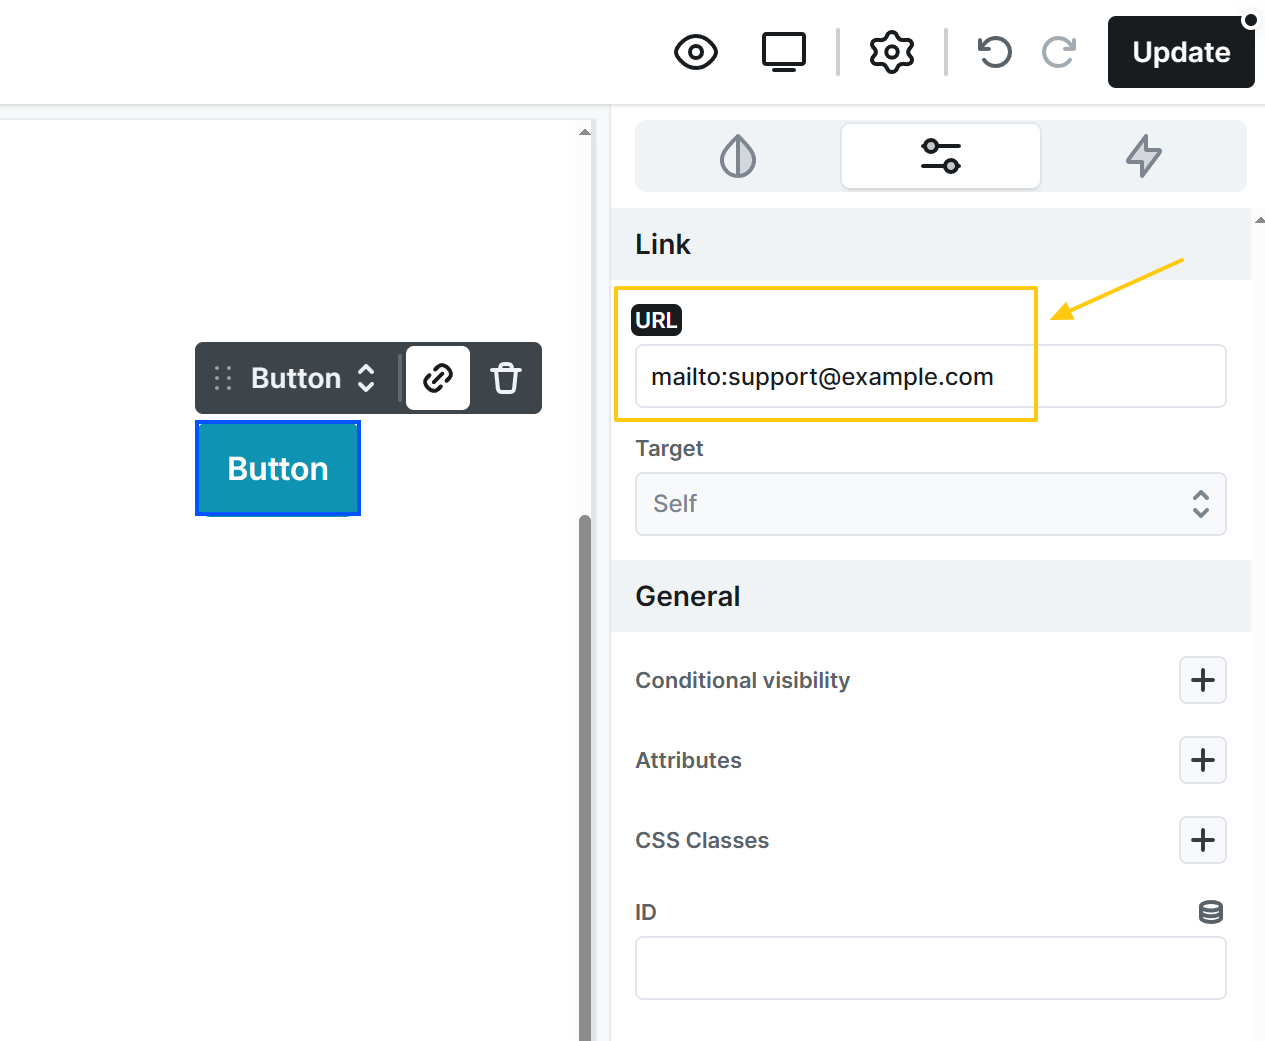The height and width of the screenshot is (1041, 1265).
Task: Click the dynamic data icon beside ID
Action: (x=1210, y=912)
